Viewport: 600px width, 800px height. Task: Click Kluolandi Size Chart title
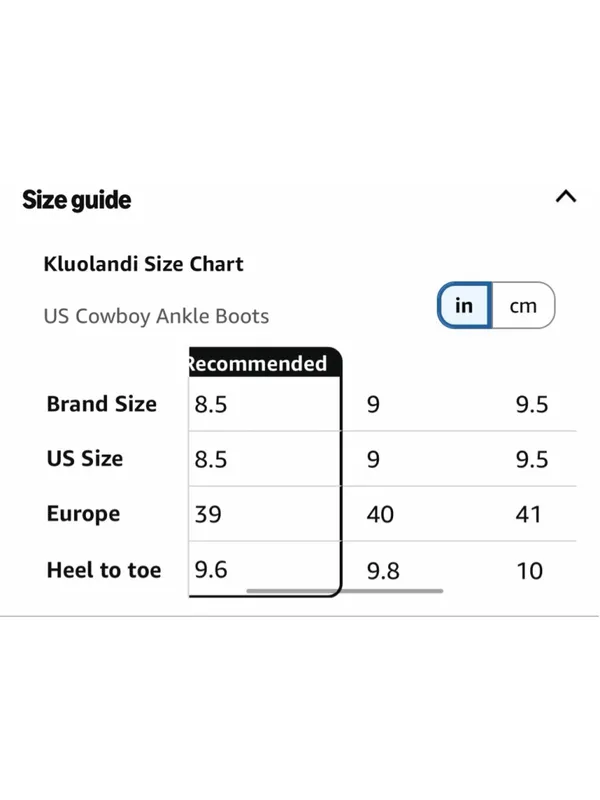(143, 264)
